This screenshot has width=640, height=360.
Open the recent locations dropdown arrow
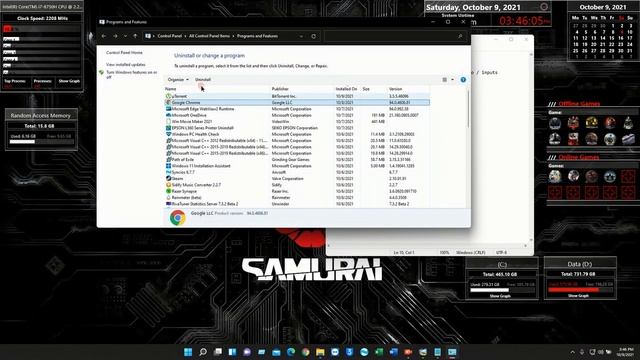tap(125, 36)
